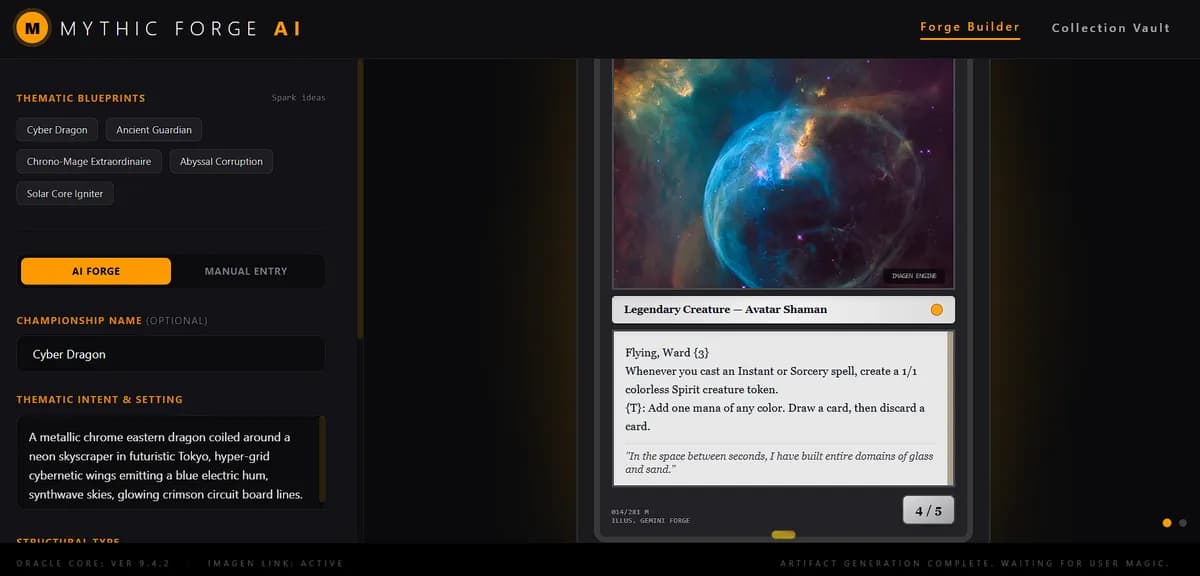
Task: Choose the Ancient Guardian blueprint
Action: click(x=154, y=130)
